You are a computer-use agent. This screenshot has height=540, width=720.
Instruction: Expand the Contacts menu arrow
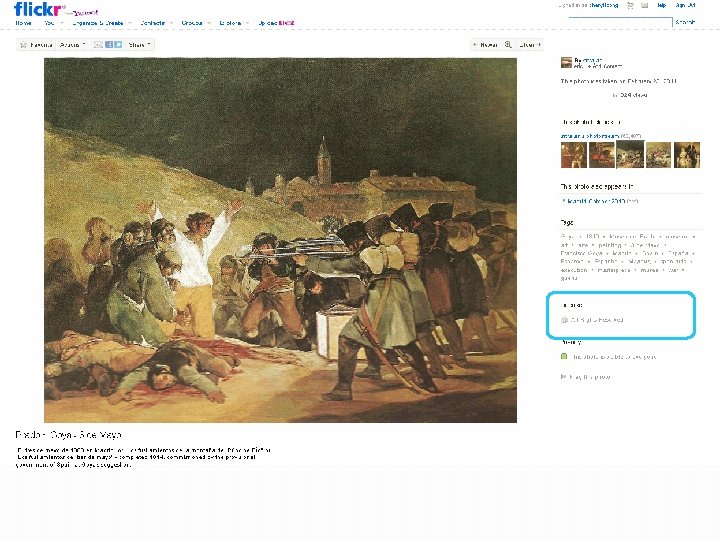point(171,22)
